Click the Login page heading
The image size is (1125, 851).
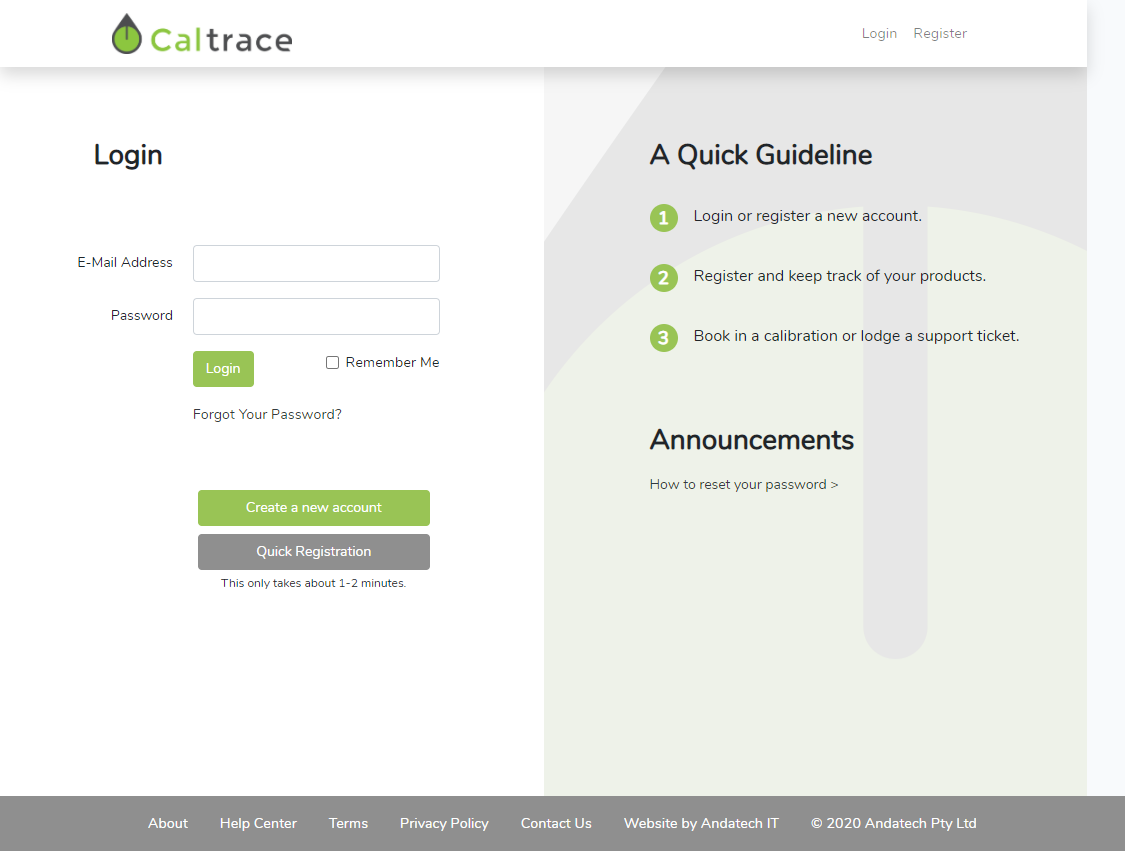coord(128,156)
